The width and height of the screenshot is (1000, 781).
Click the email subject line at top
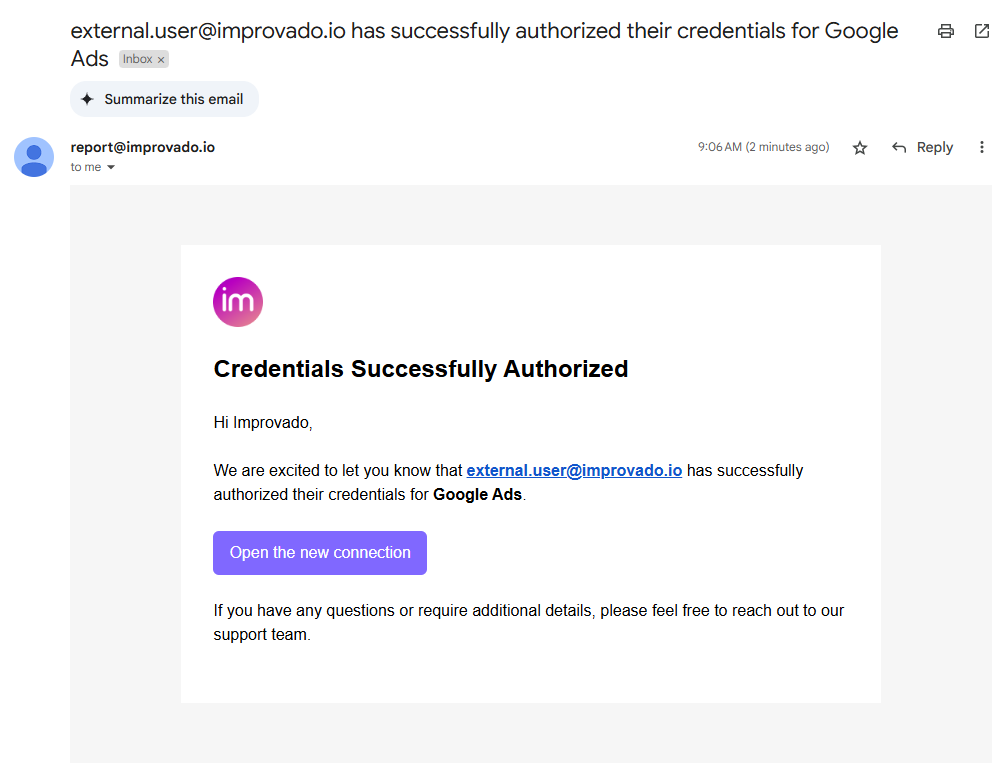(x=484, y=31)
